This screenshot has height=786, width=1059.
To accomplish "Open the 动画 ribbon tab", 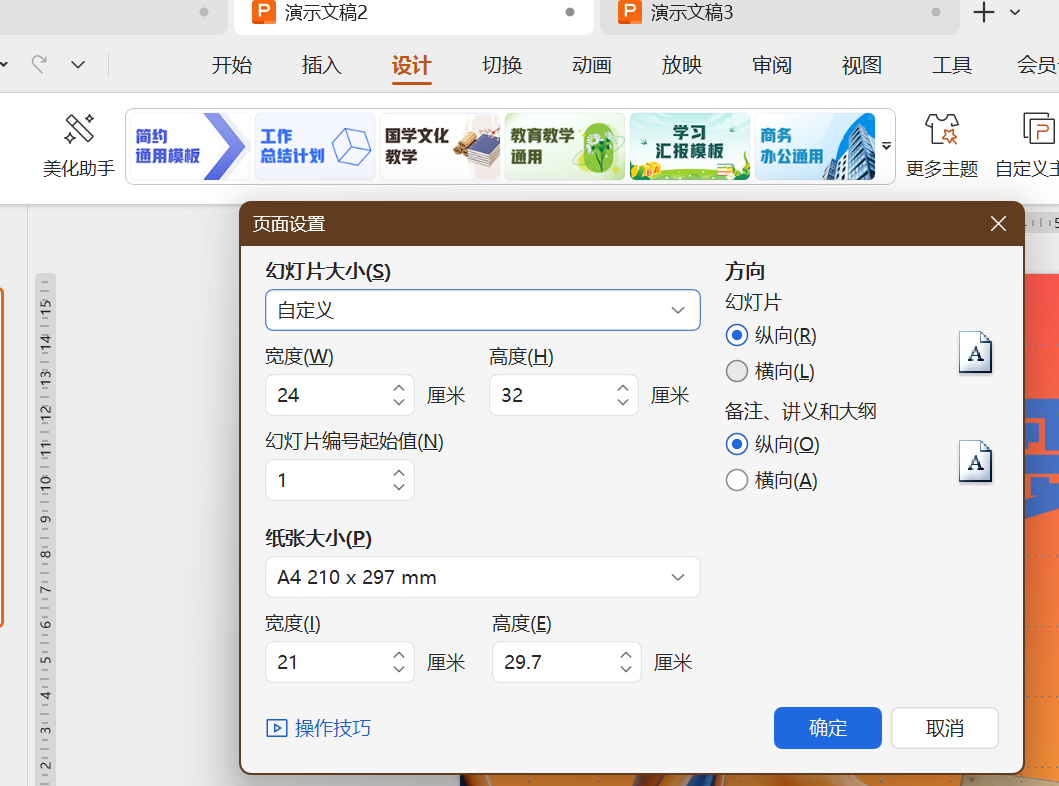I will 592,66.
